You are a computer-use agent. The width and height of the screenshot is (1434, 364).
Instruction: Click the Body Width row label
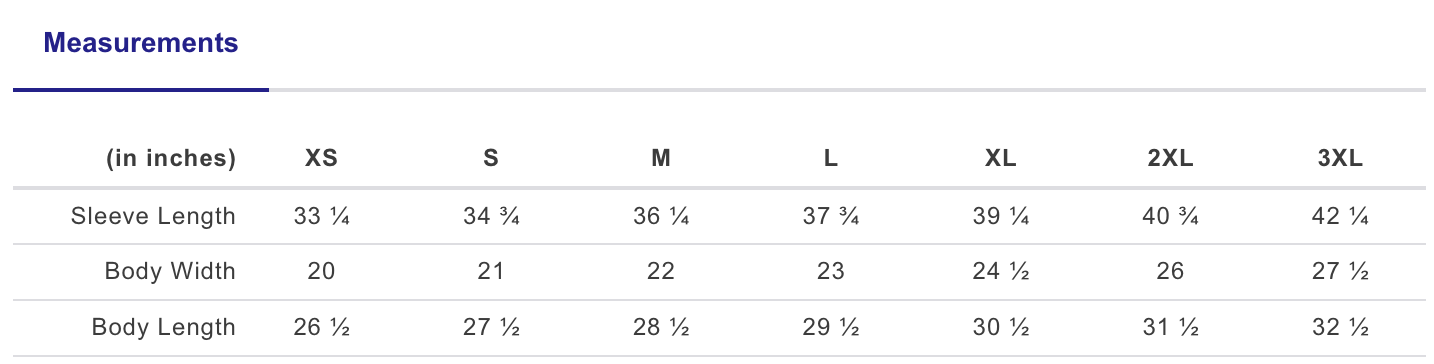coord(170,272)
